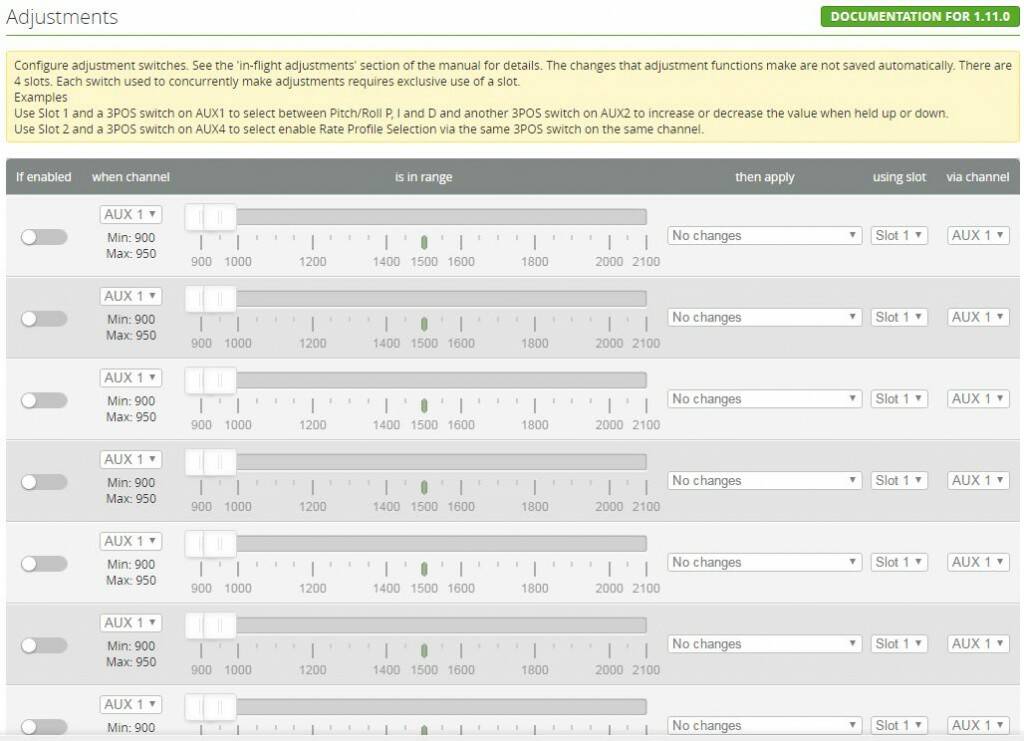The height and width of the screenshot is (741, 1024).
Task: Open first row 'No changes' function dropdown
Action: pos(764,235)
